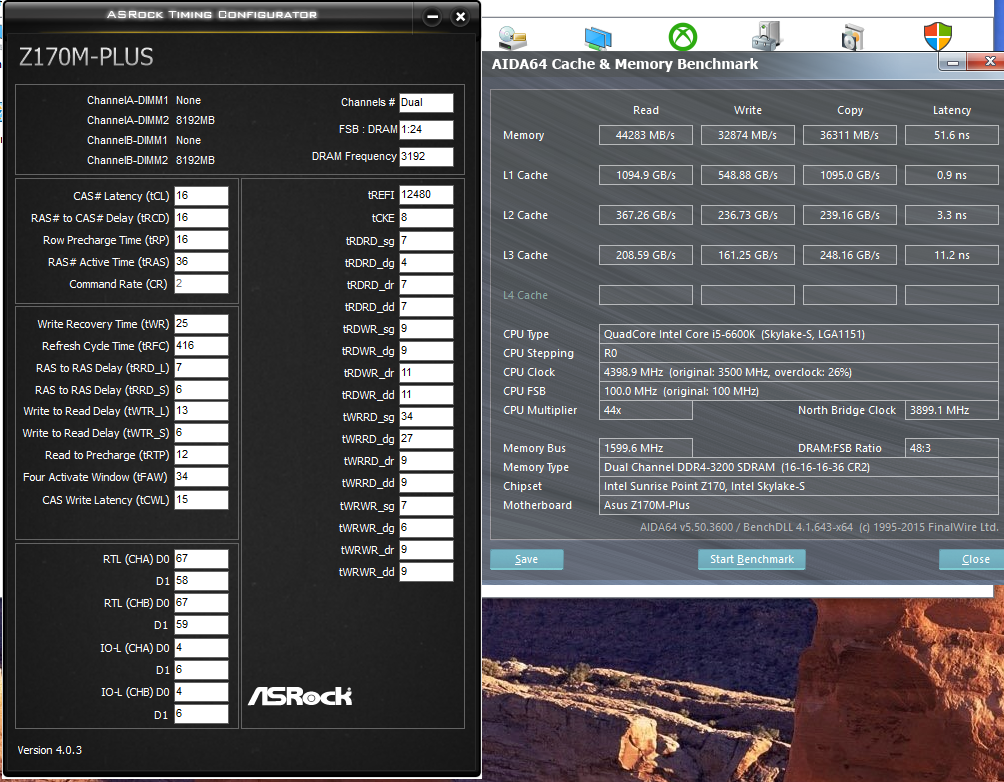Select the tRDRD_dg field
Screen dimensions: 1004x782
pos(426,263)
